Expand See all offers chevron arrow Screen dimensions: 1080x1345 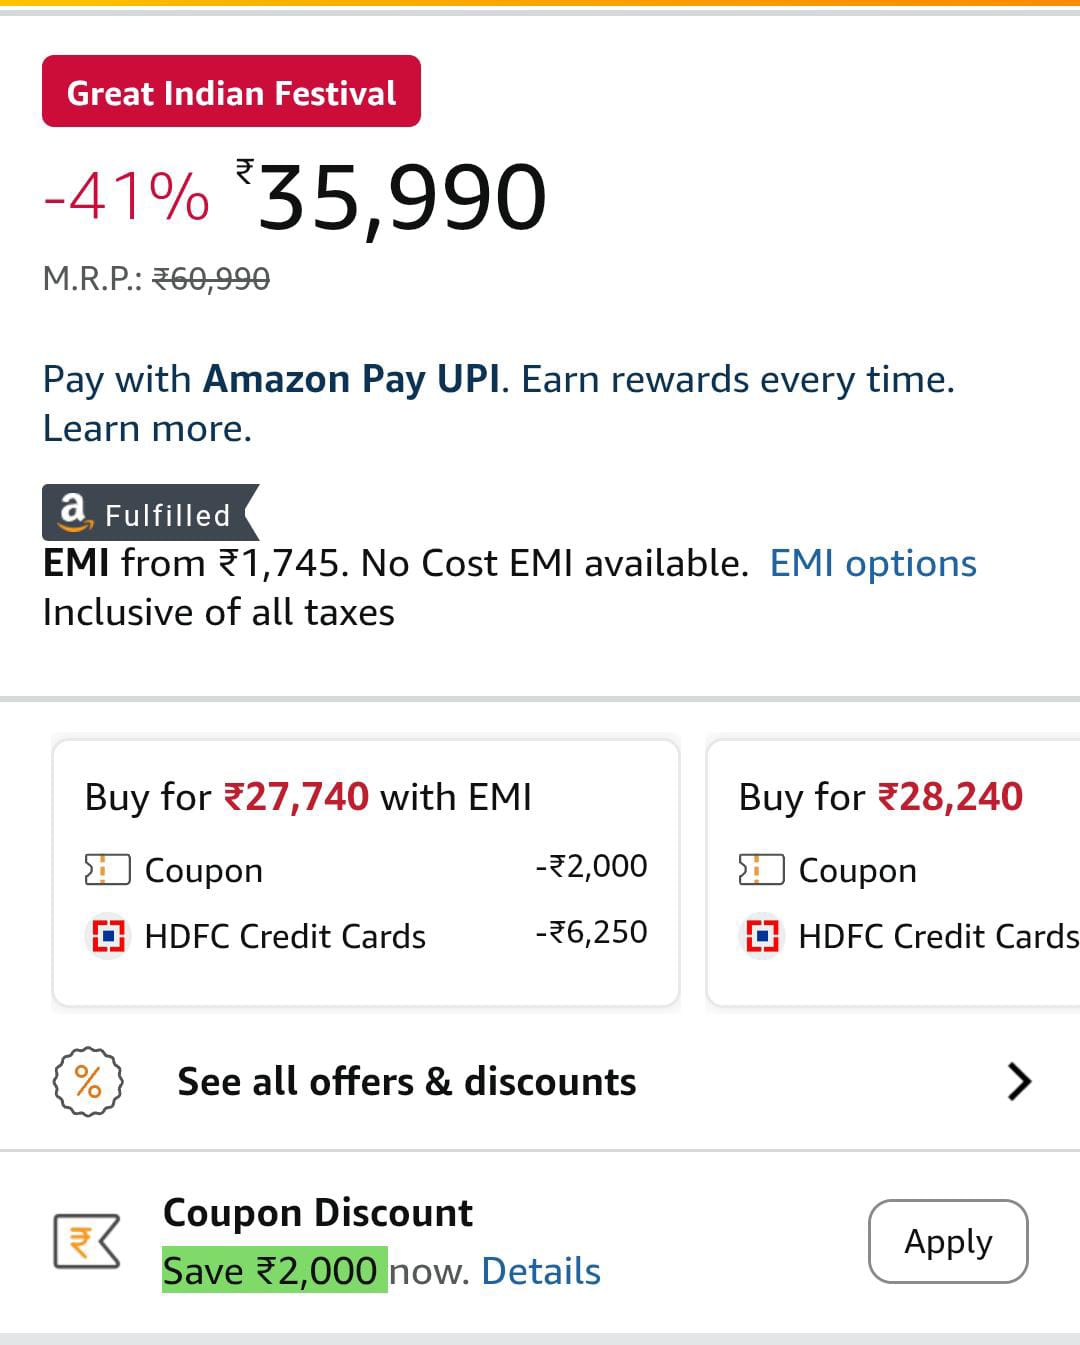pyautogui.click(x=1019, y=1082)
